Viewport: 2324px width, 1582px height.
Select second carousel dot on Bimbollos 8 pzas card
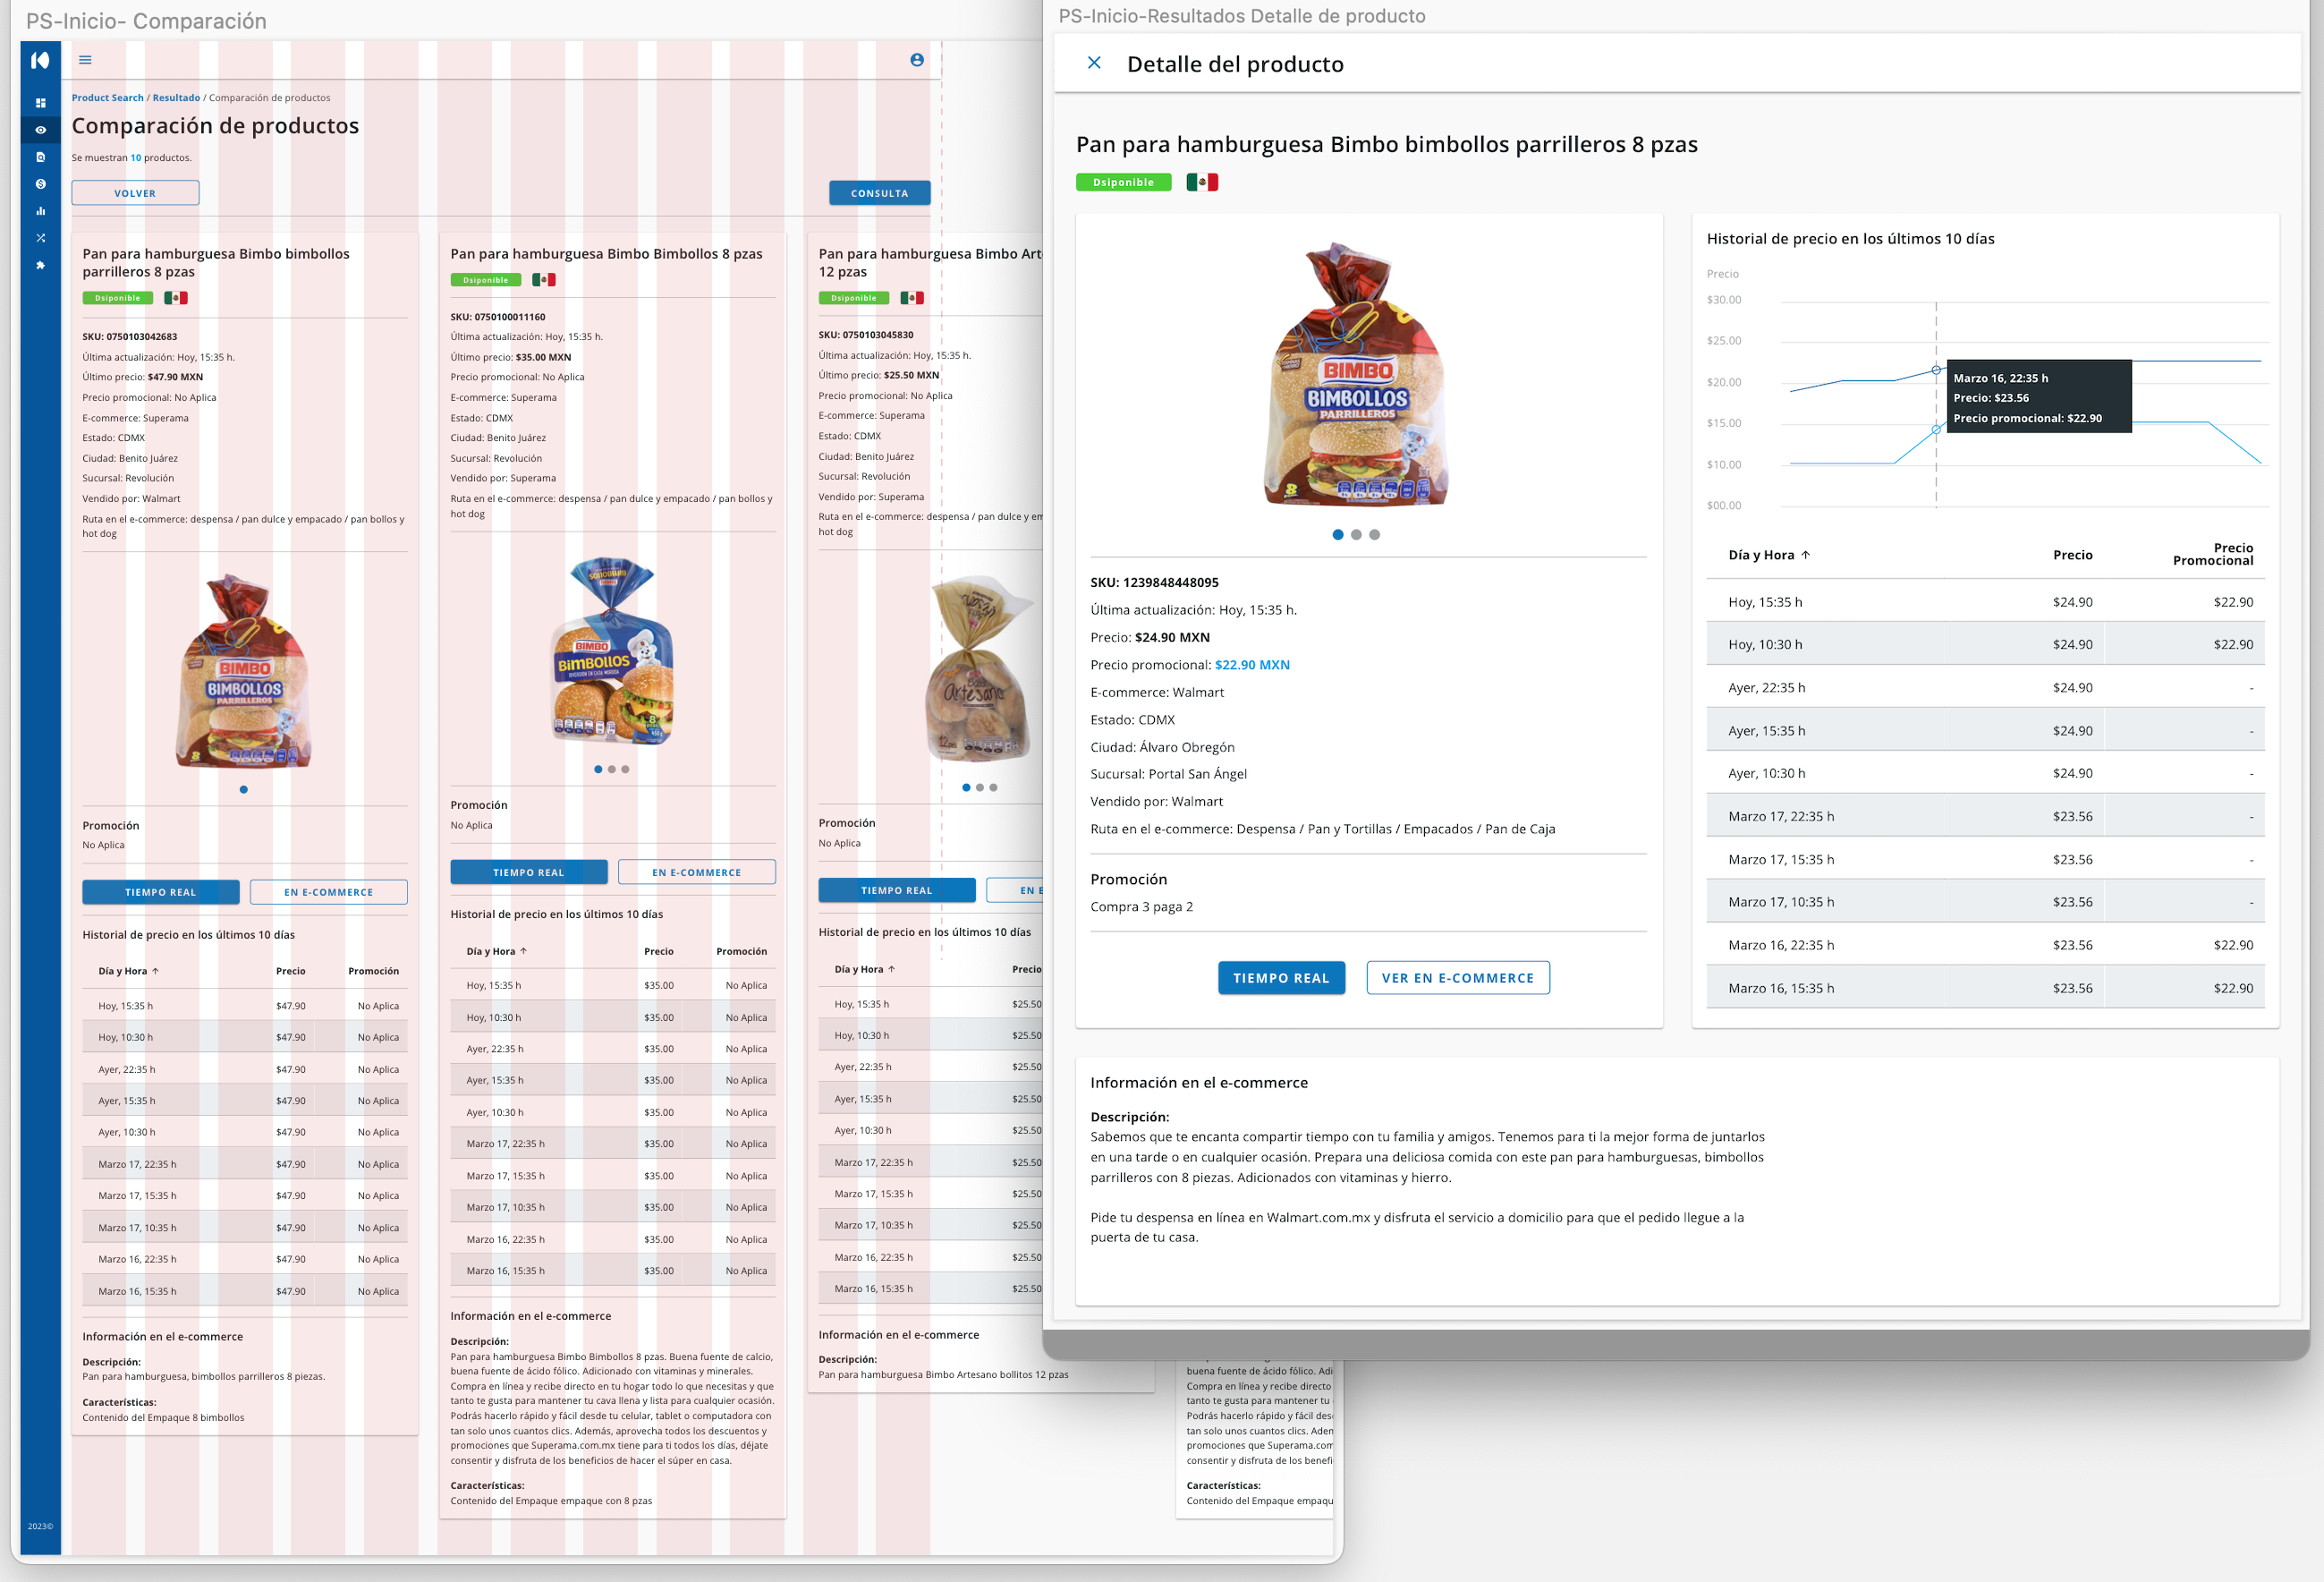coord(612,769)
